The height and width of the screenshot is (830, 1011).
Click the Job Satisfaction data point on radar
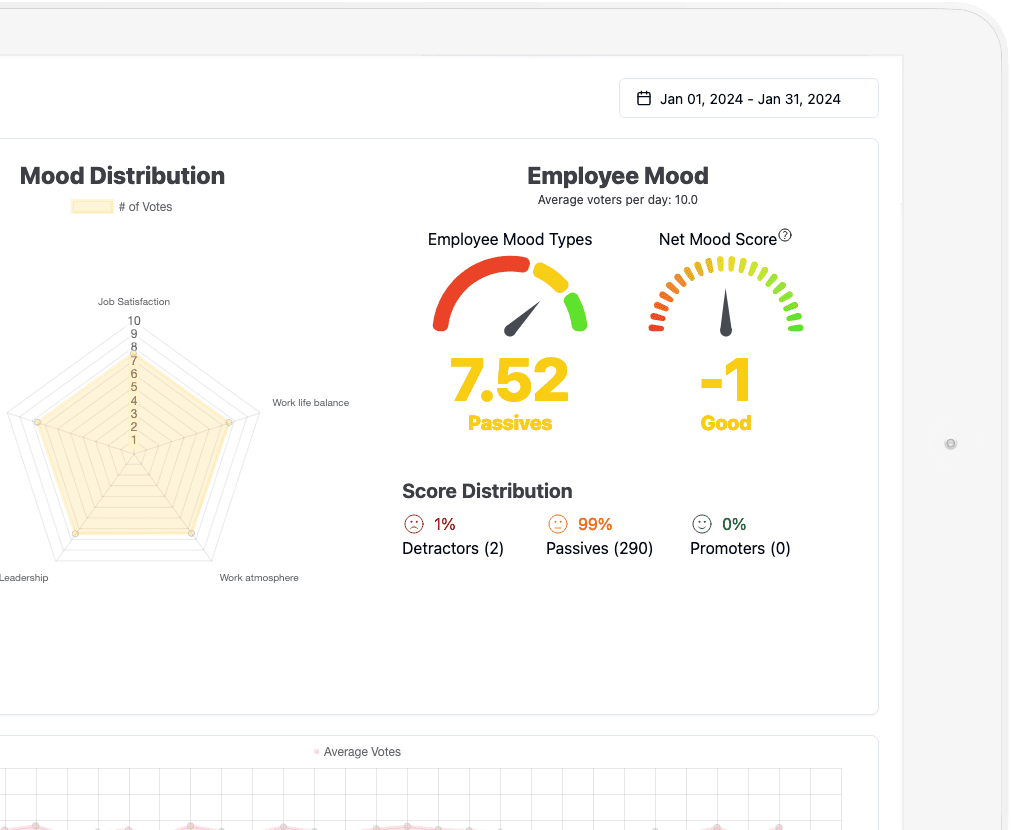(x=134, y=355)
